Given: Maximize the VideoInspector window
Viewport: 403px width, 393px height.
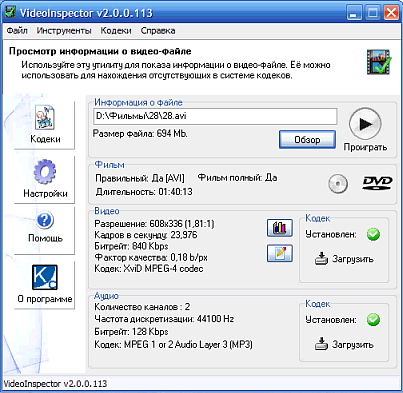Looking at the screenshot, I should (373, 13).
